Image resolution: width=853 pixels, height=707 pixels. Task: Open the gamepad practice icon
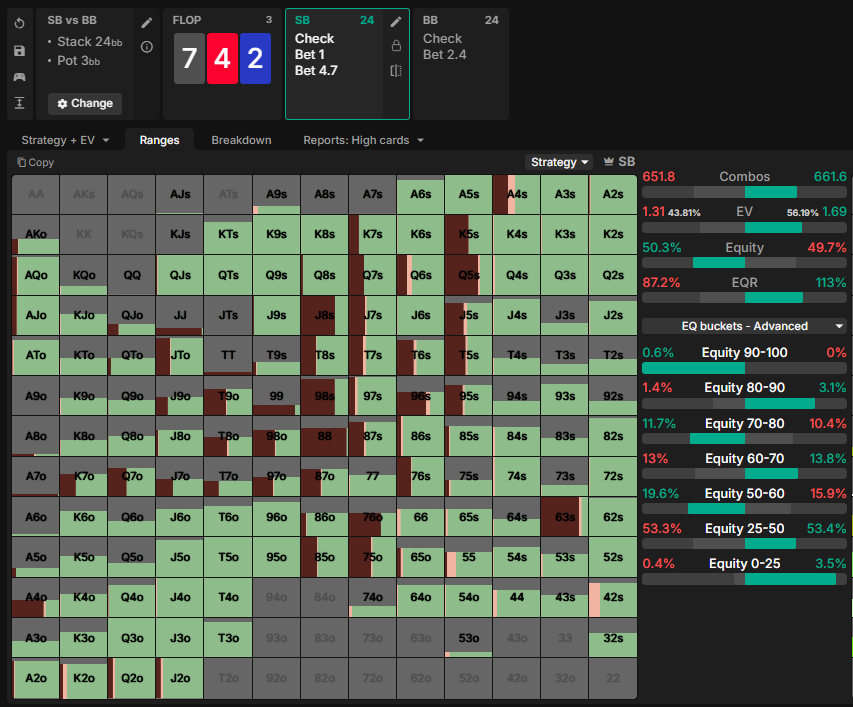pos(19,76)
